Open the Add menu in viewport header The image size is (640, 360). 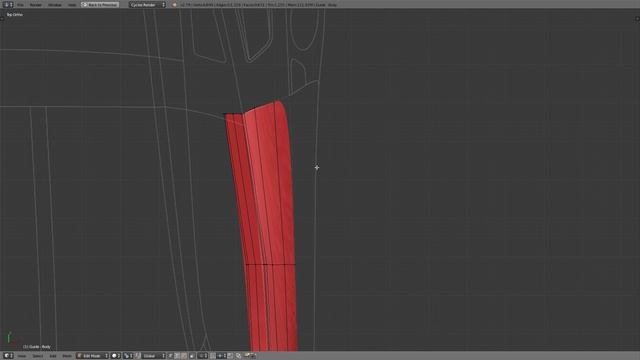point(53,356)
